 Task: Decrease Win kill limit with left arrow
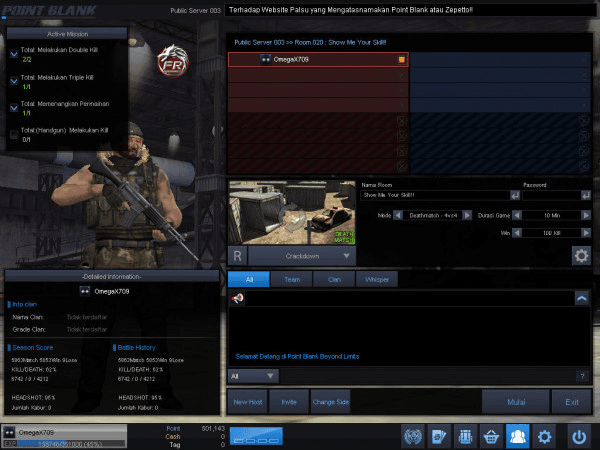(517, 233)
